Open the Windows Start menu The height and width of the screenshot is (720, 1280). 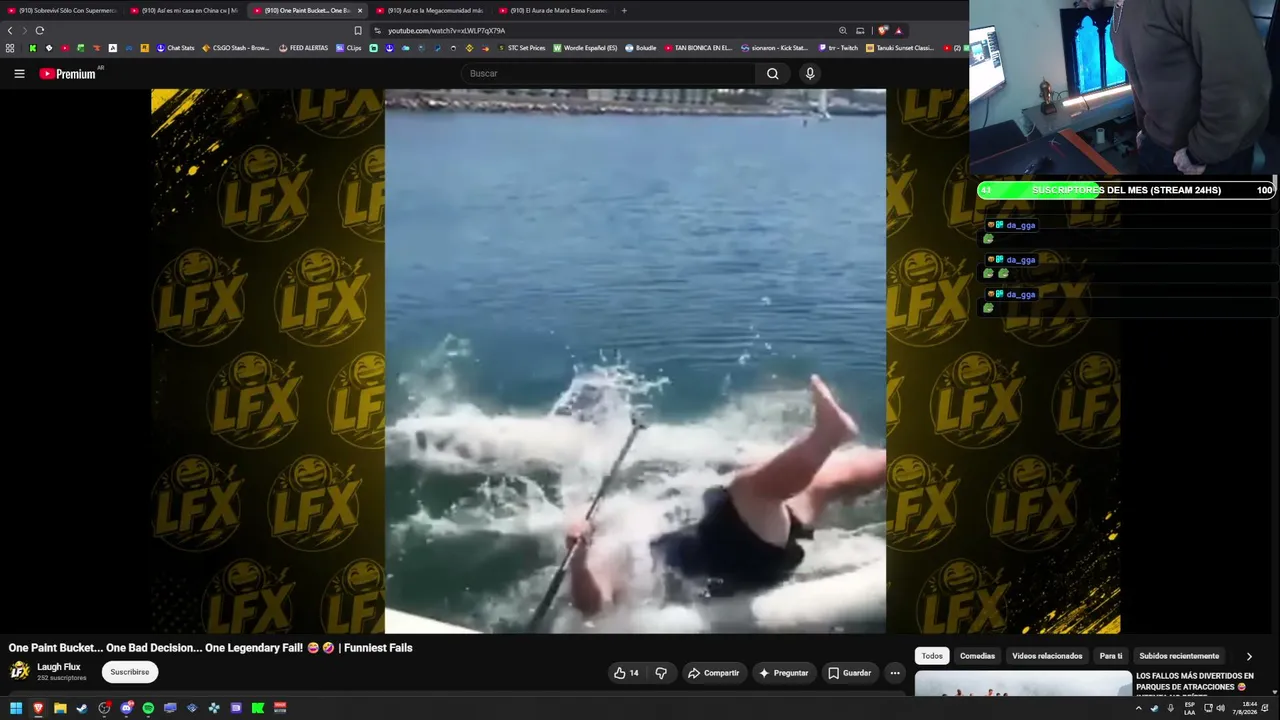(x=16, y=708)
